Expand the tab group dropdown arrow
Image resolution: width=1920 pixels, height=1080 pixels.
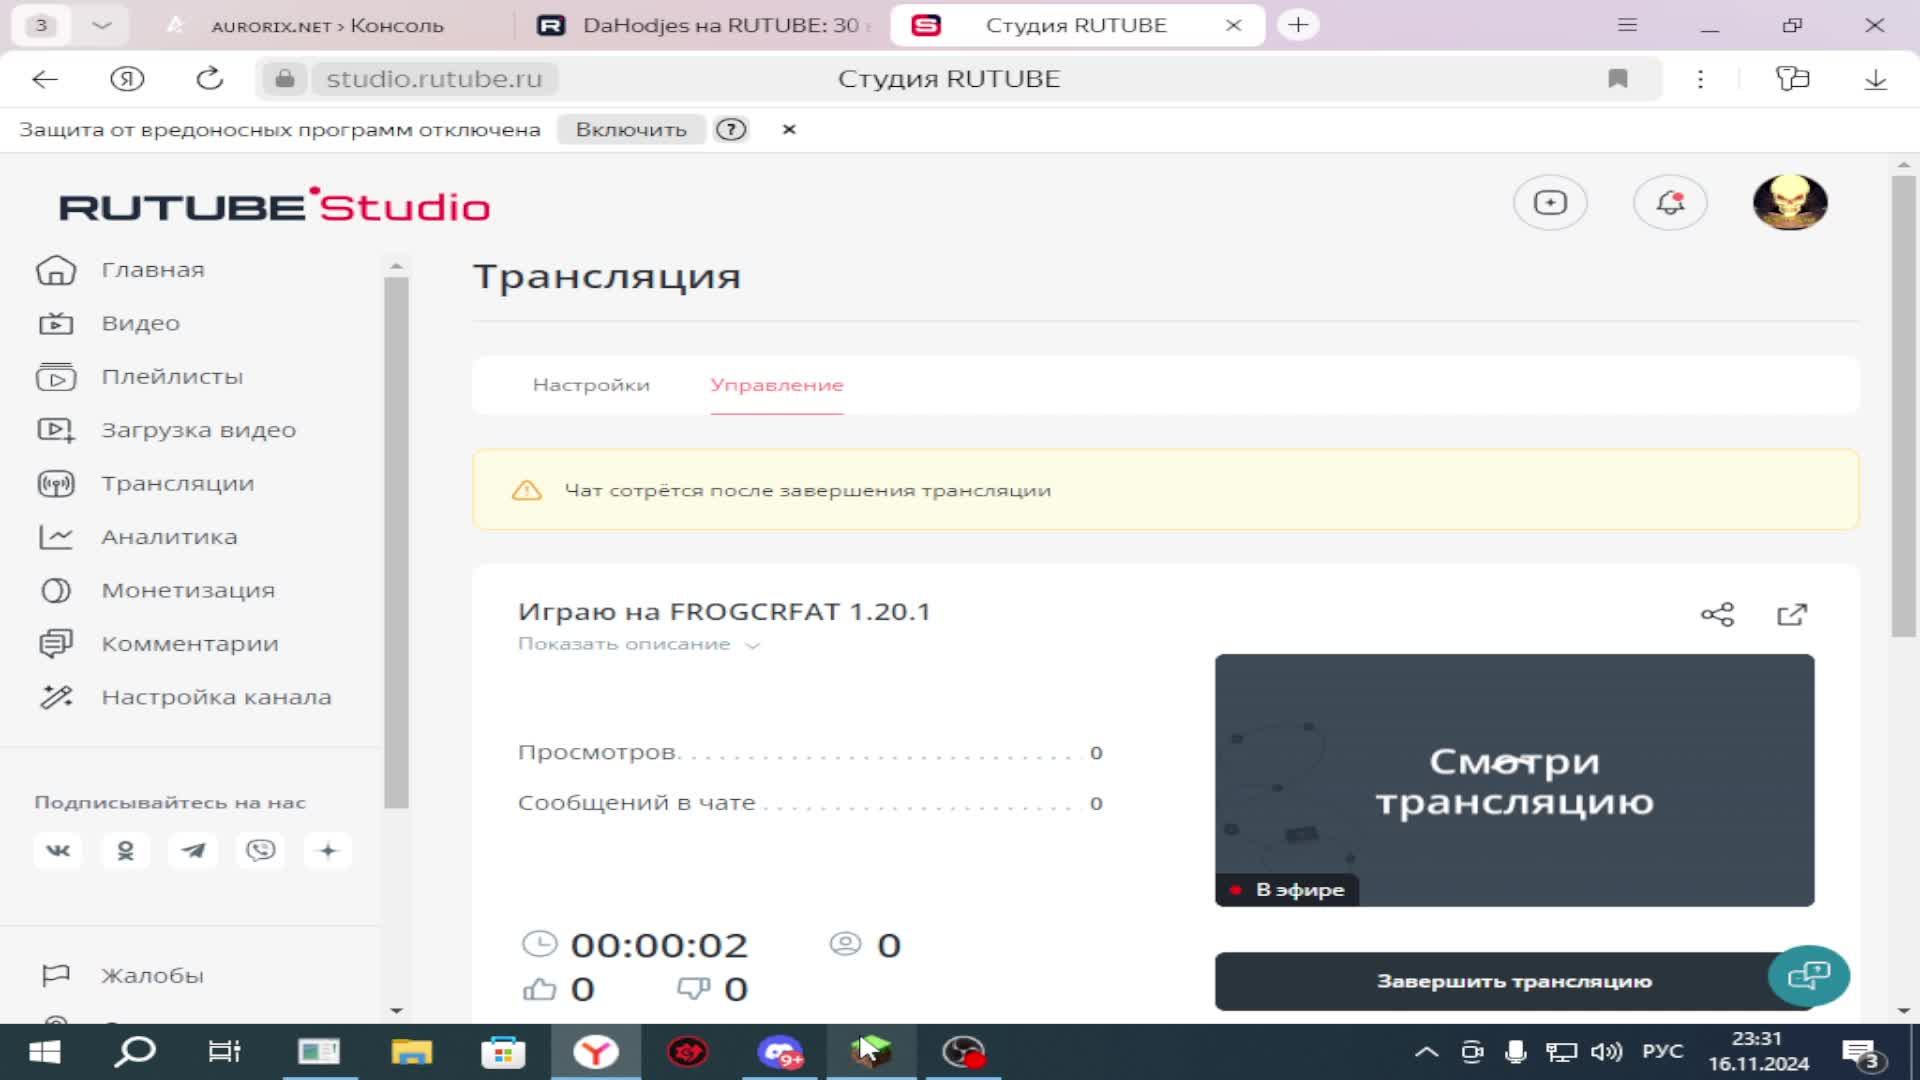(x=101, y=25)
